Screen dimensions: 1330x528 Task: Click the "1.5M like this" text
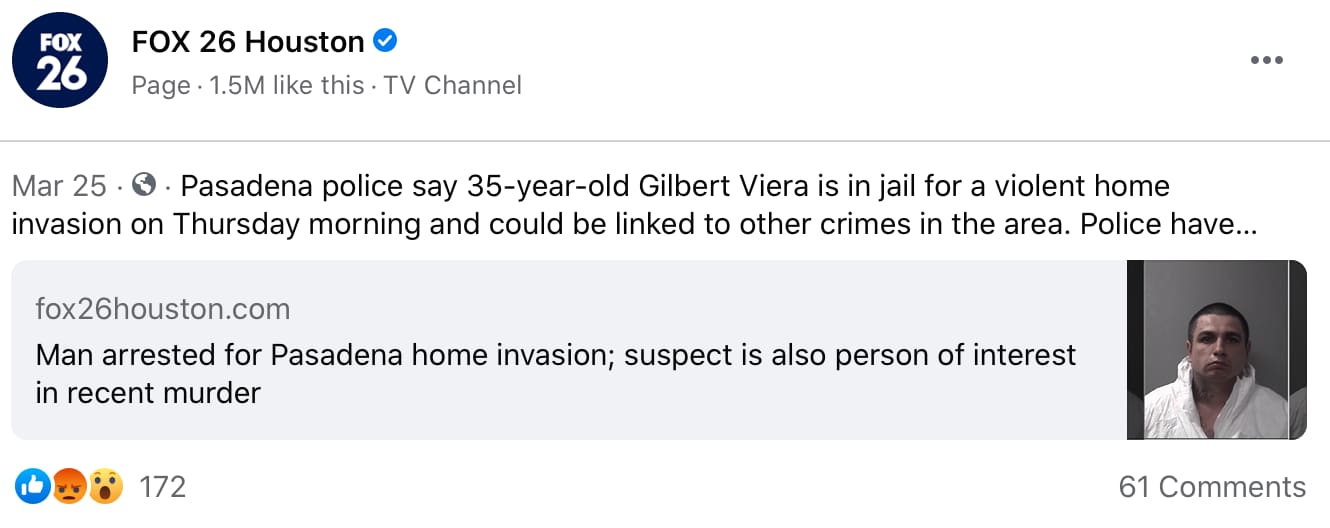pyautogui.click(x=286, y=86)
